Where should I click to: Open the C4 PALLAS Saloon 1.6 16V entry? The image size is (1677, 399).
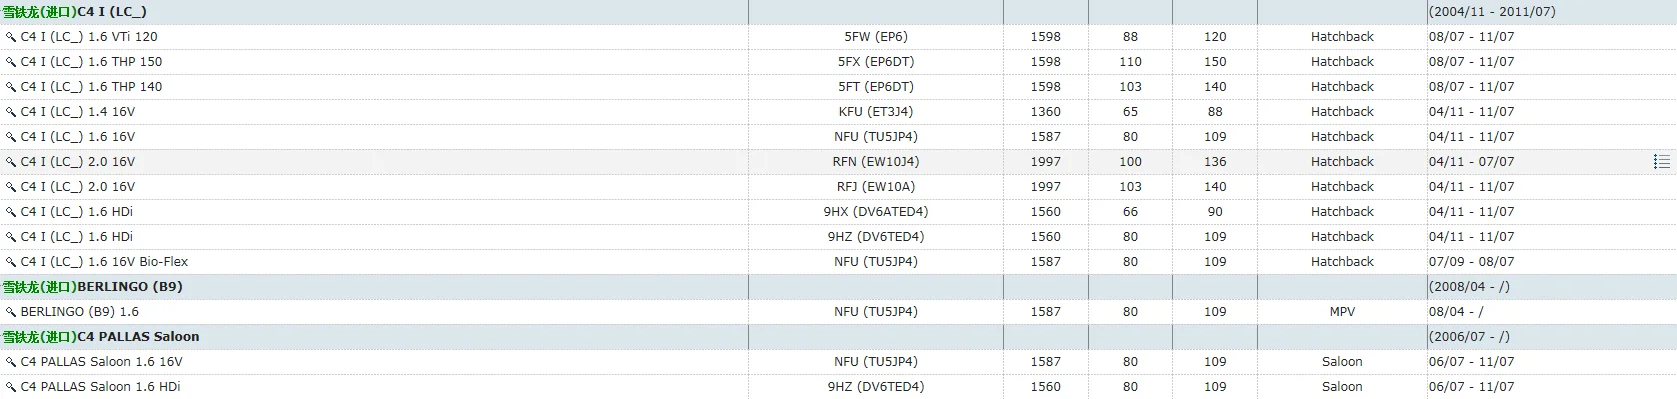click(101, 362)
